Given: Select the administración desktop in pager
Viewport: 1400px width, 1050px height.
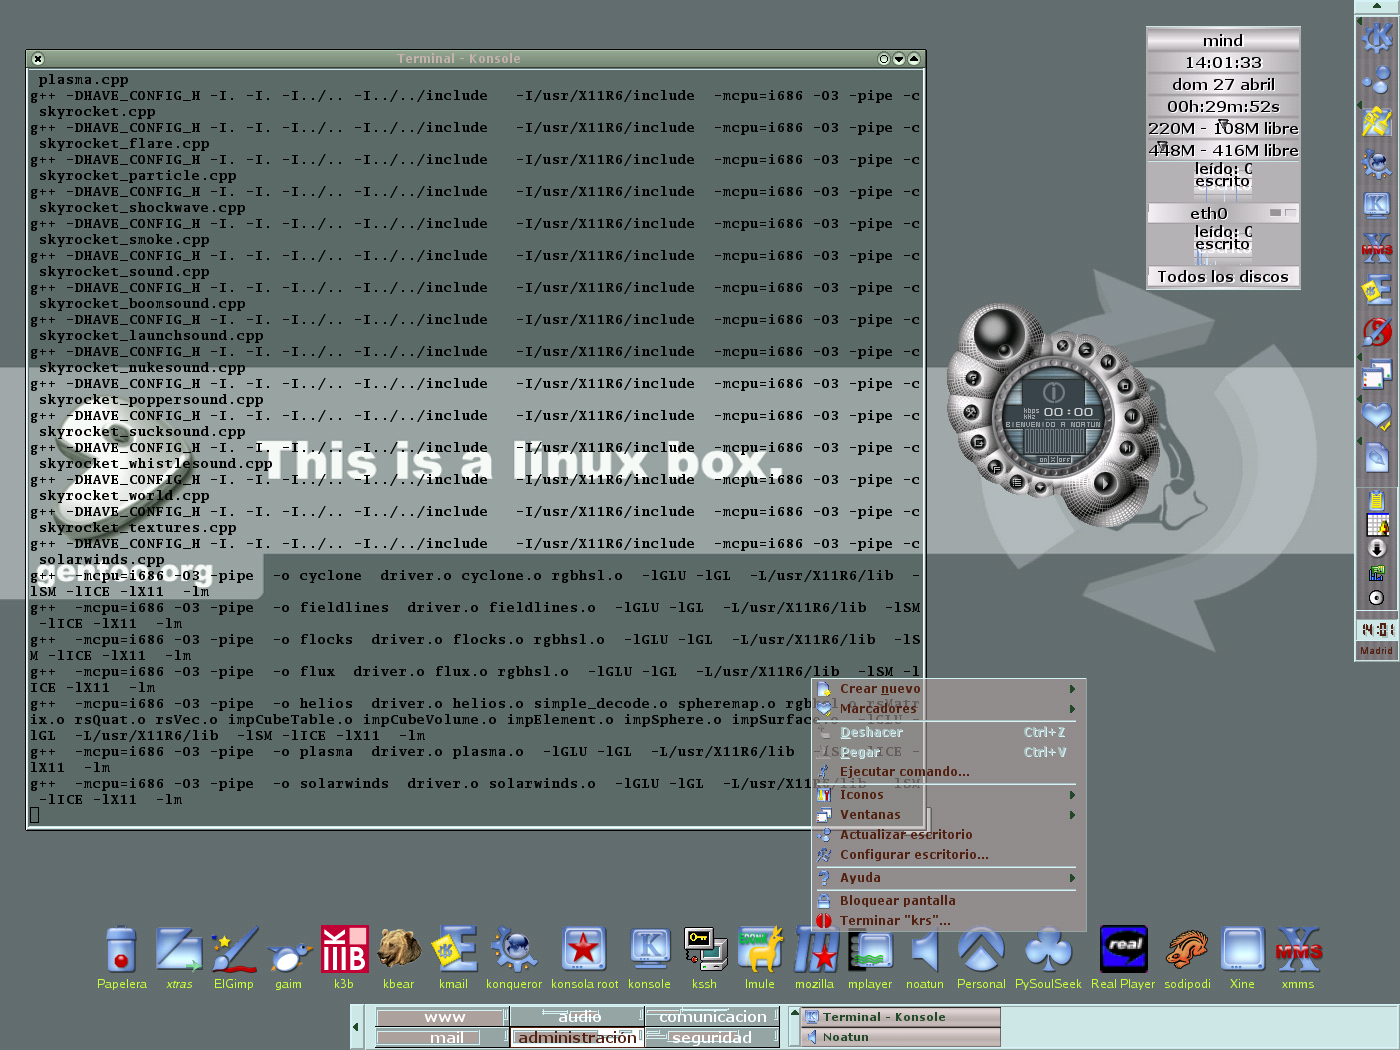Looking at the screenshot, I should (577, 1038).
